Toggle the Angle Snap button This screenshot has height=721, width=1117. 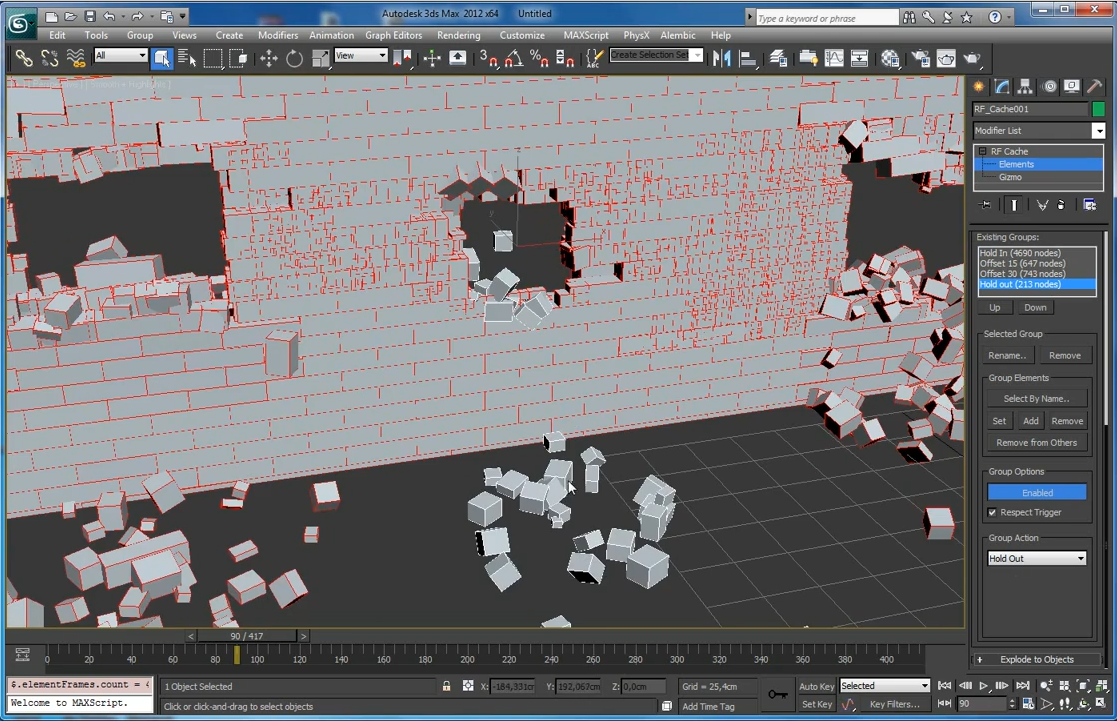pos(513,58)
